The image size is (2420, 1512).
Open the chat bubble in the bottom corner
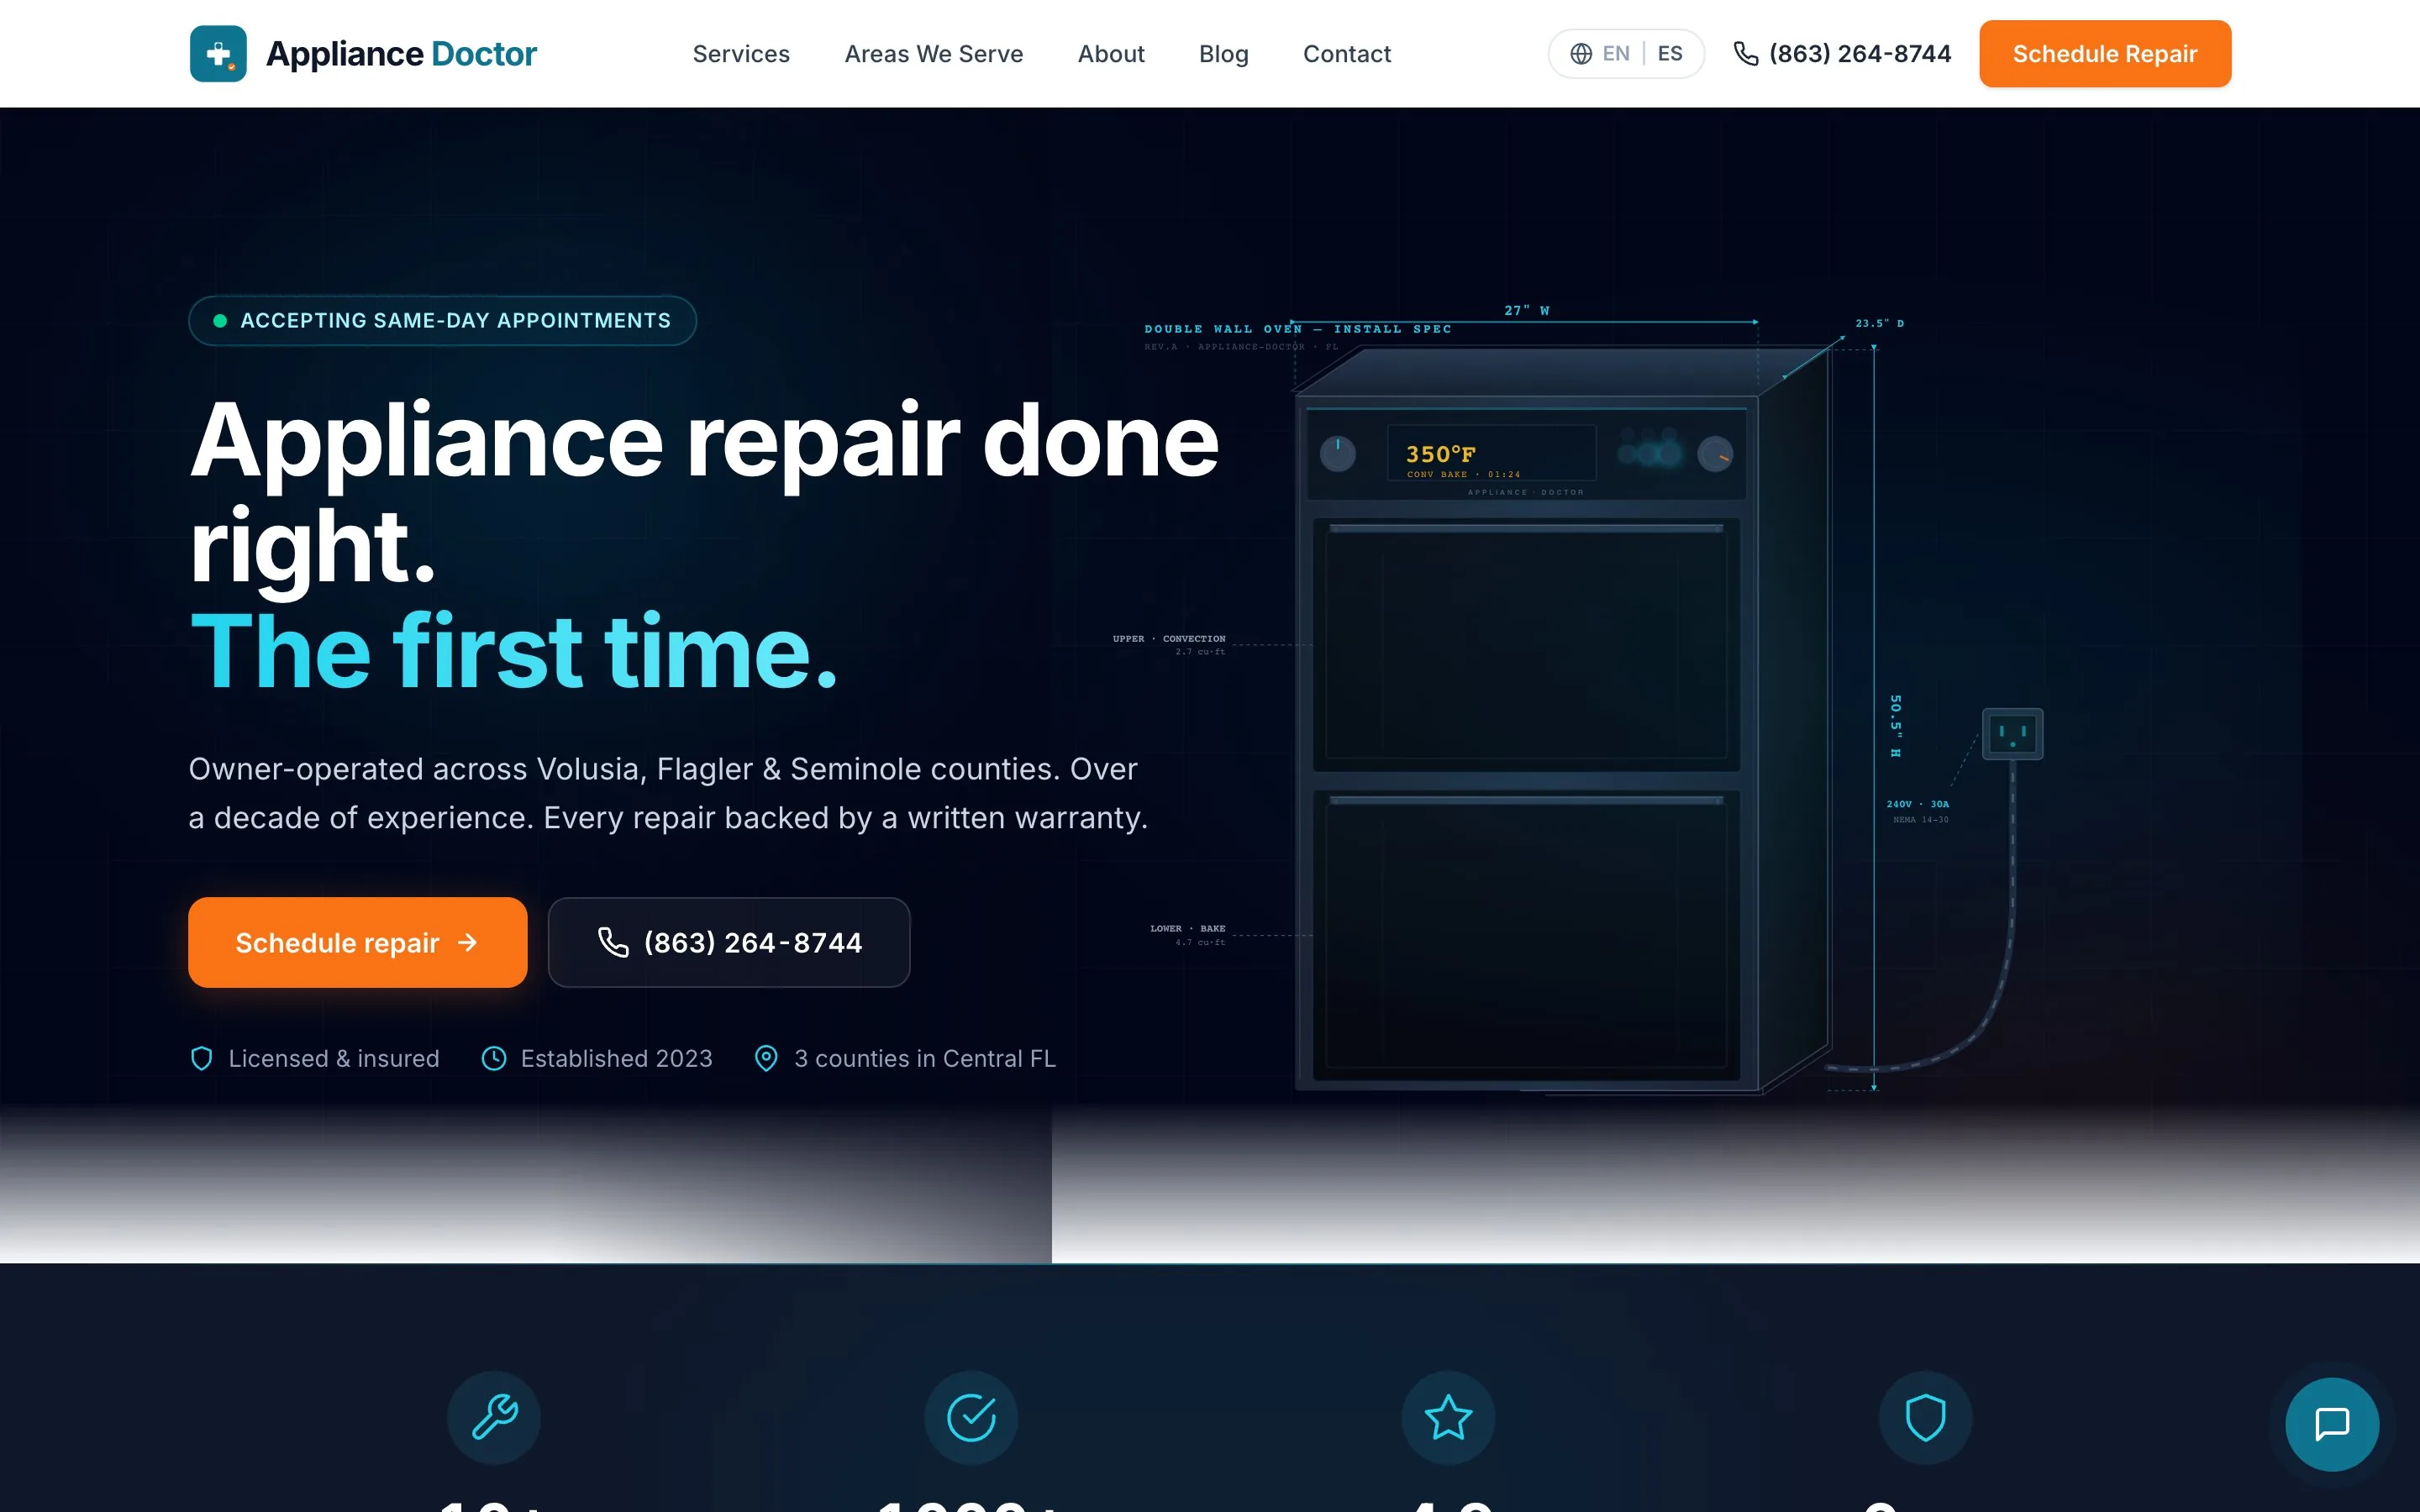coord(2334,1424)
